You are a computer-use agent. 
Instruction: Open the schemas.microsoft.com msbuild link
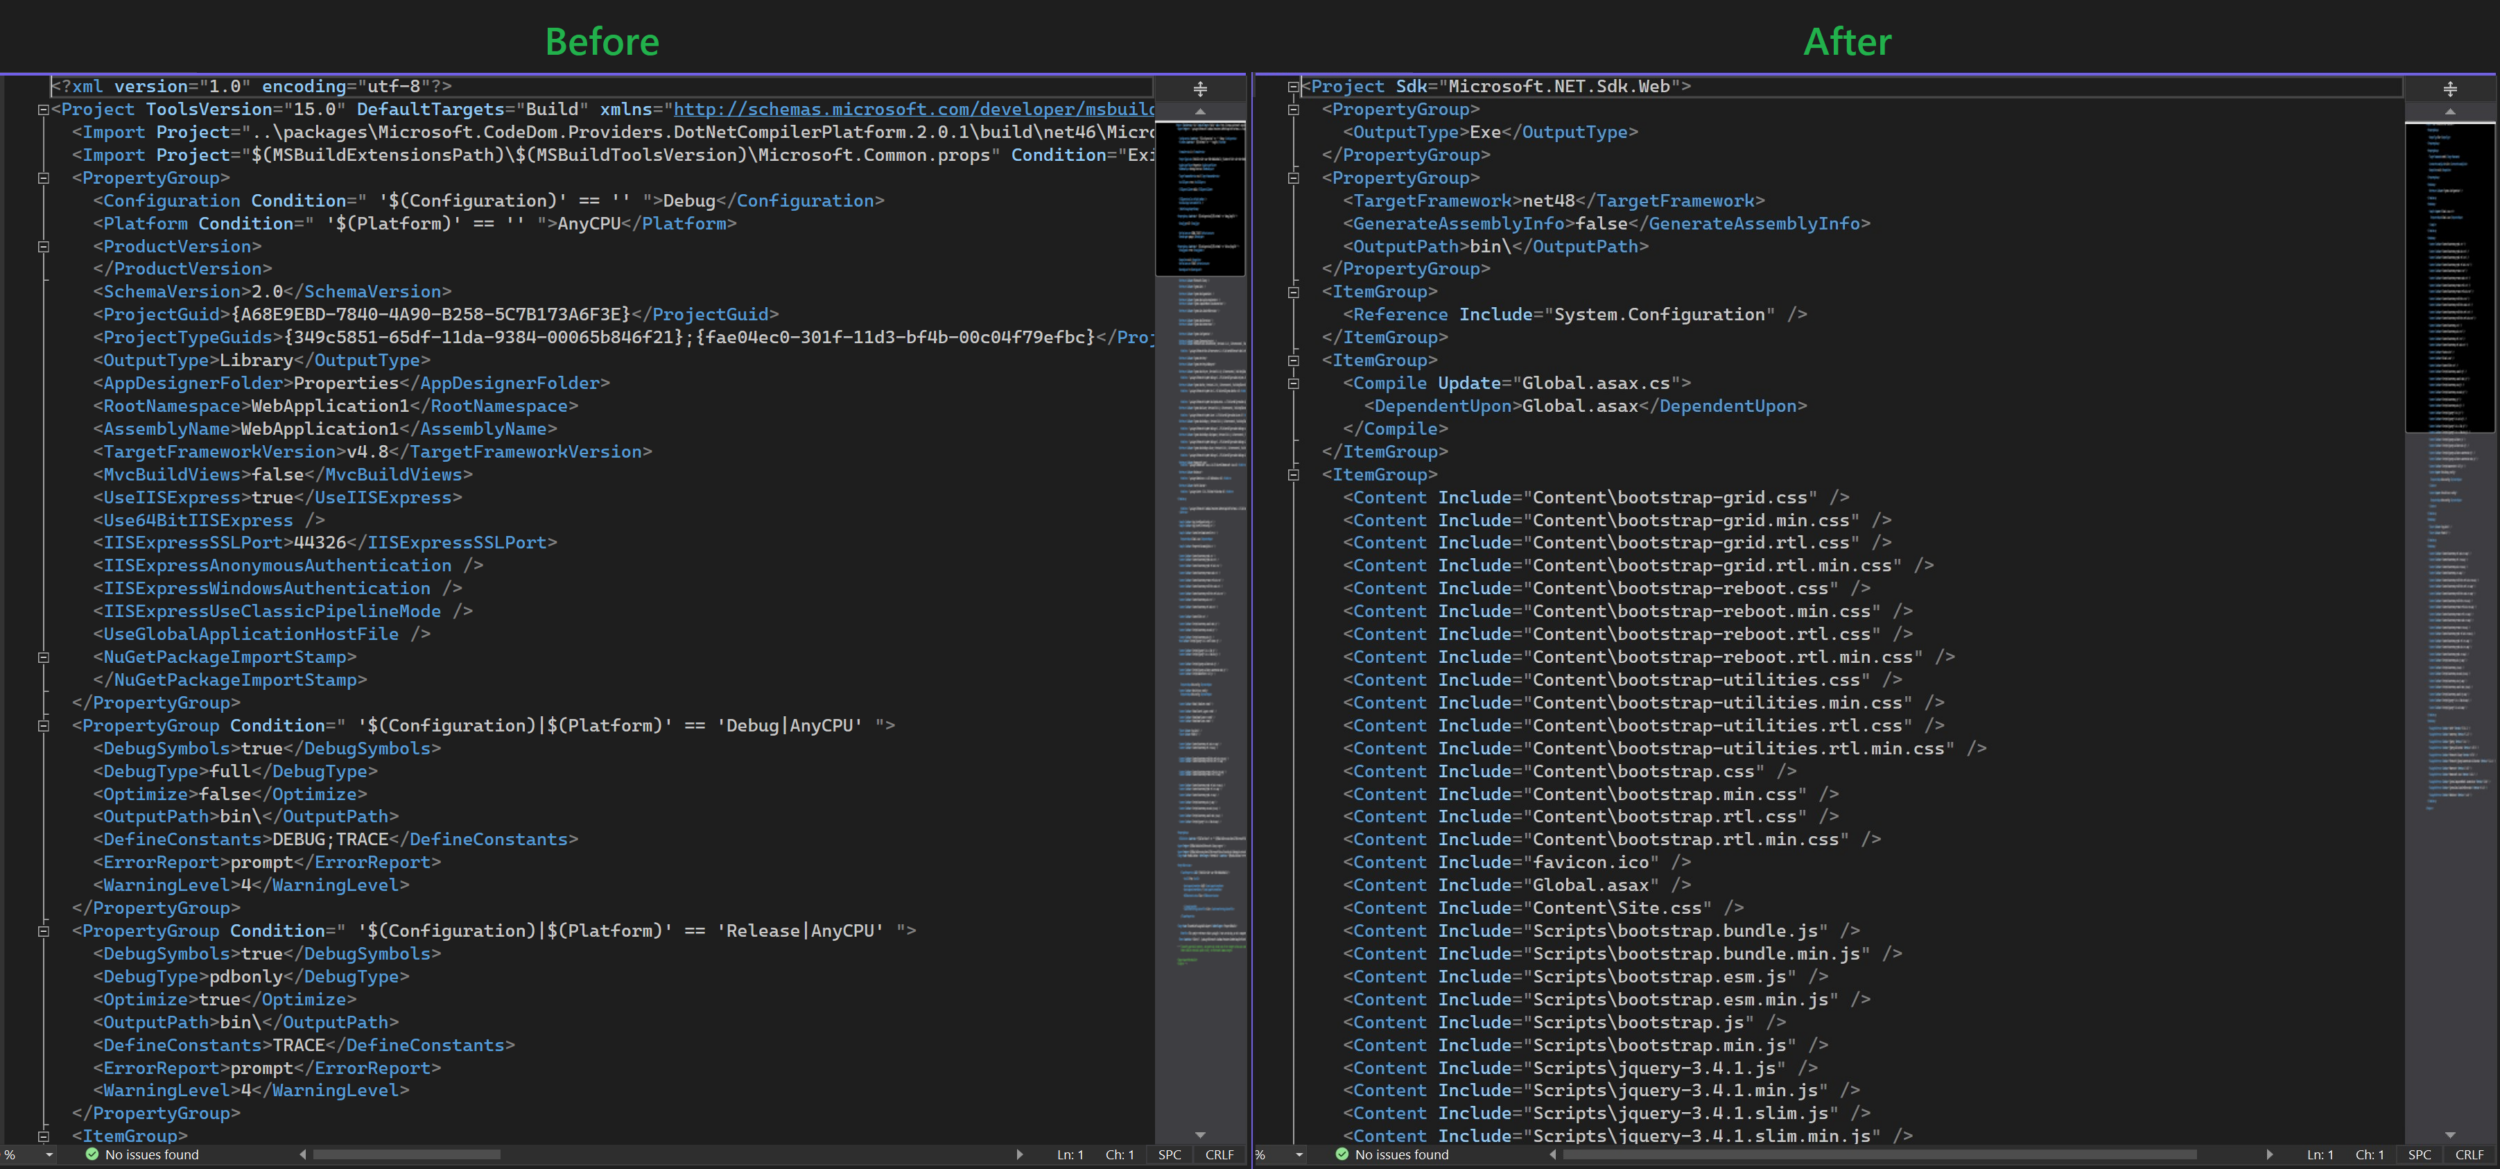tap(913, 109)
